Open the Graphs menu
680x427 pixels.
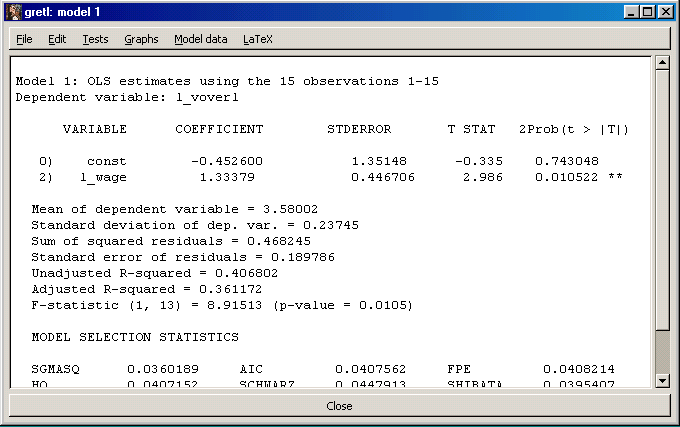point(141,40)
